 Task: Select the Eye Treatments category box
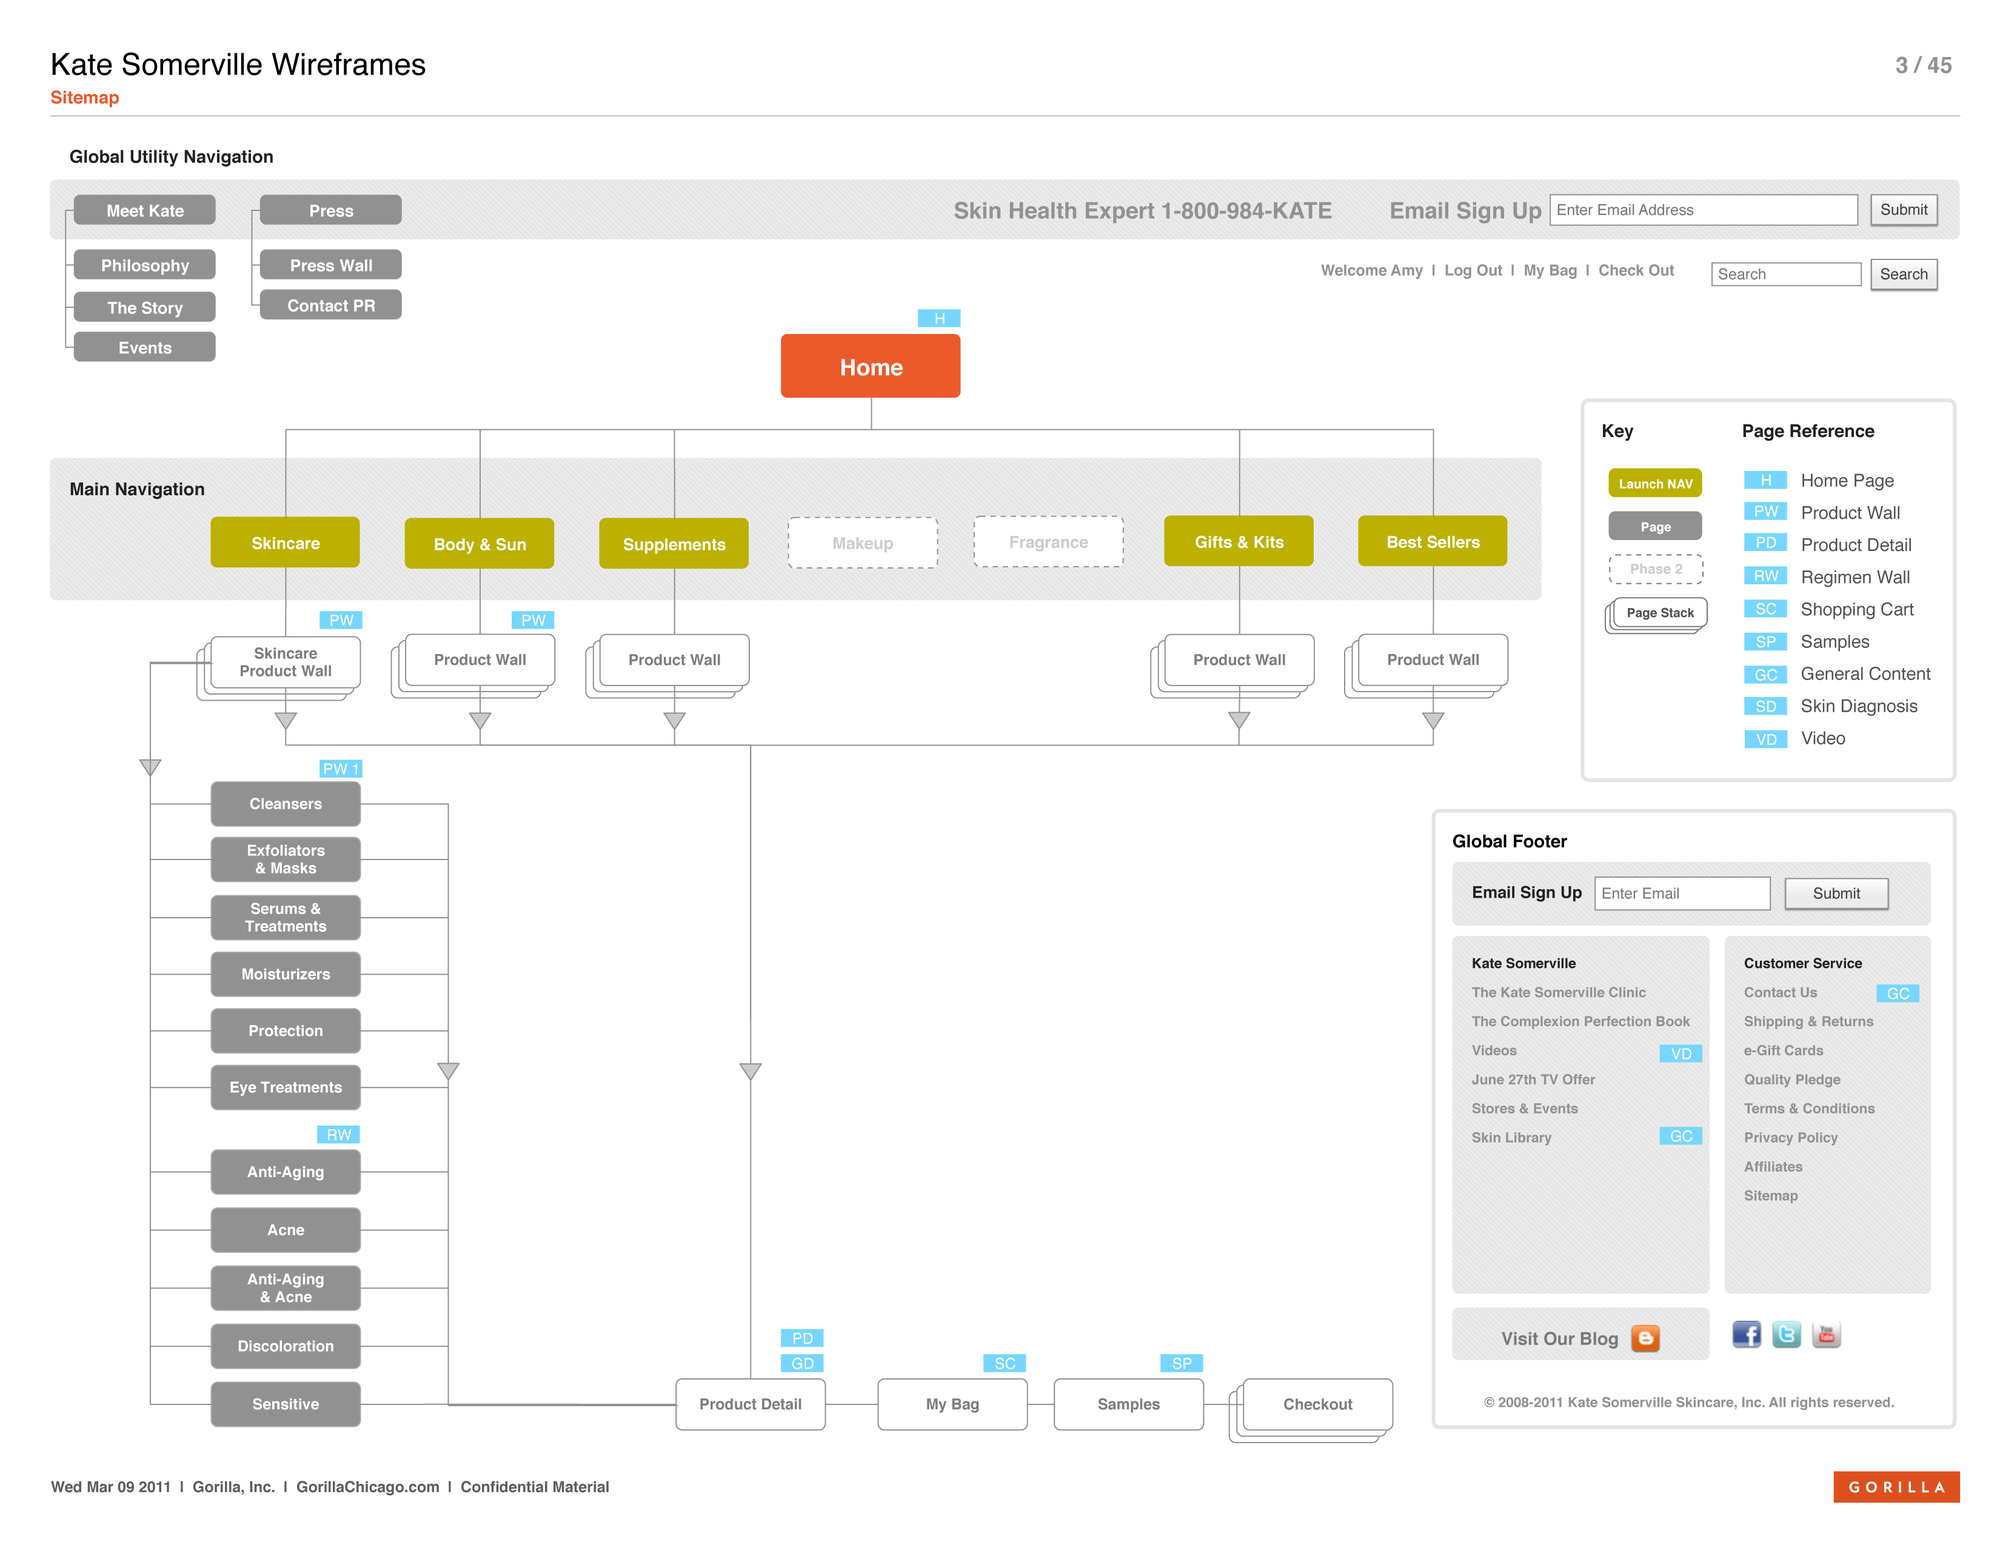coord(285,1087)
